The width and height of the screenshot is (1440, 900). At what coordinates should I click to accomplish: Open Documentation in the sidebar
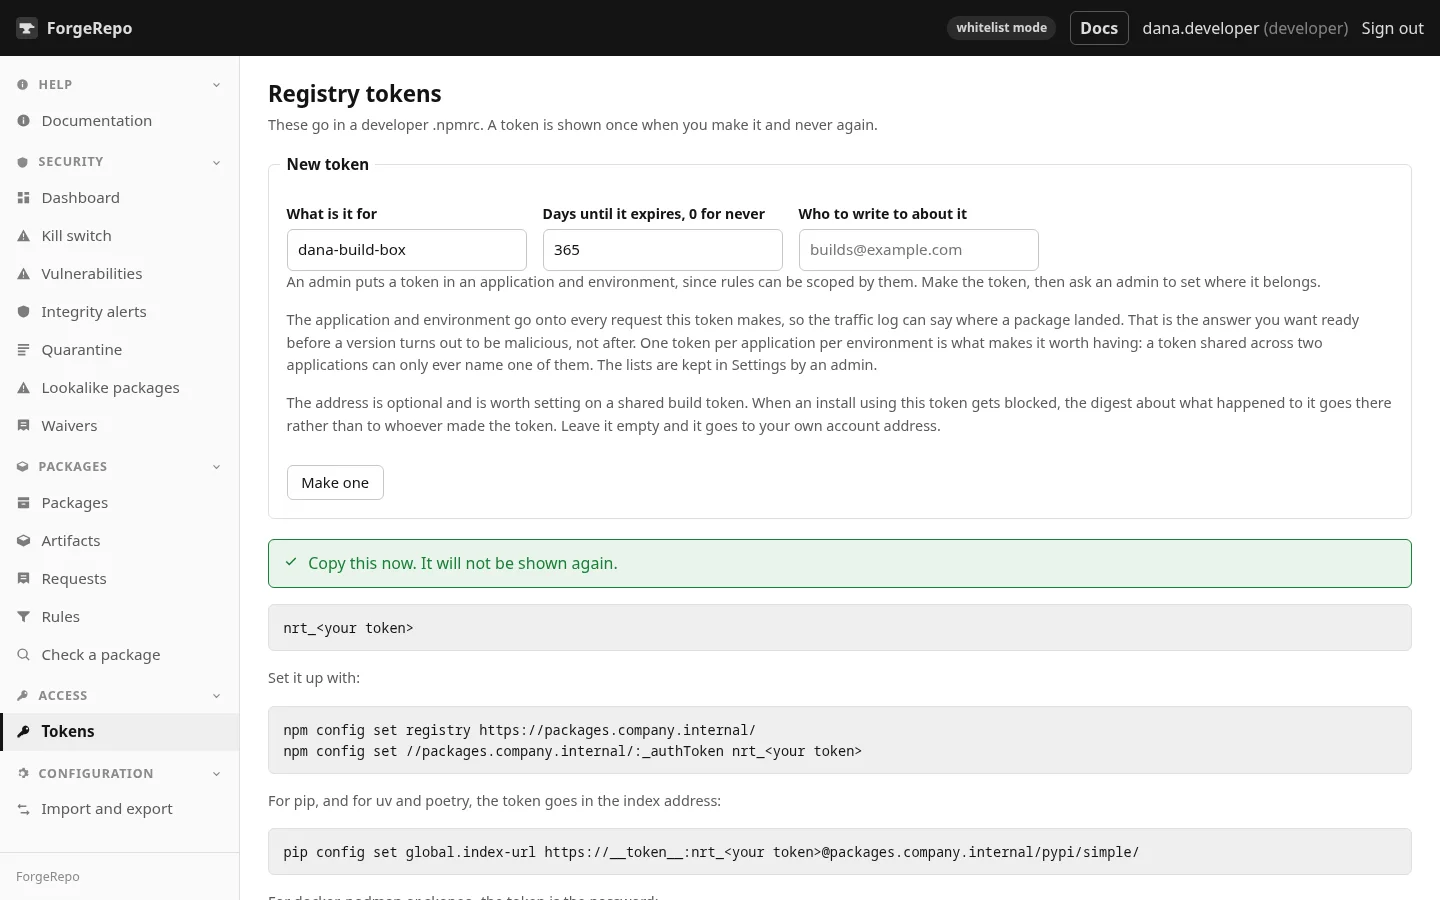[120, 121]
